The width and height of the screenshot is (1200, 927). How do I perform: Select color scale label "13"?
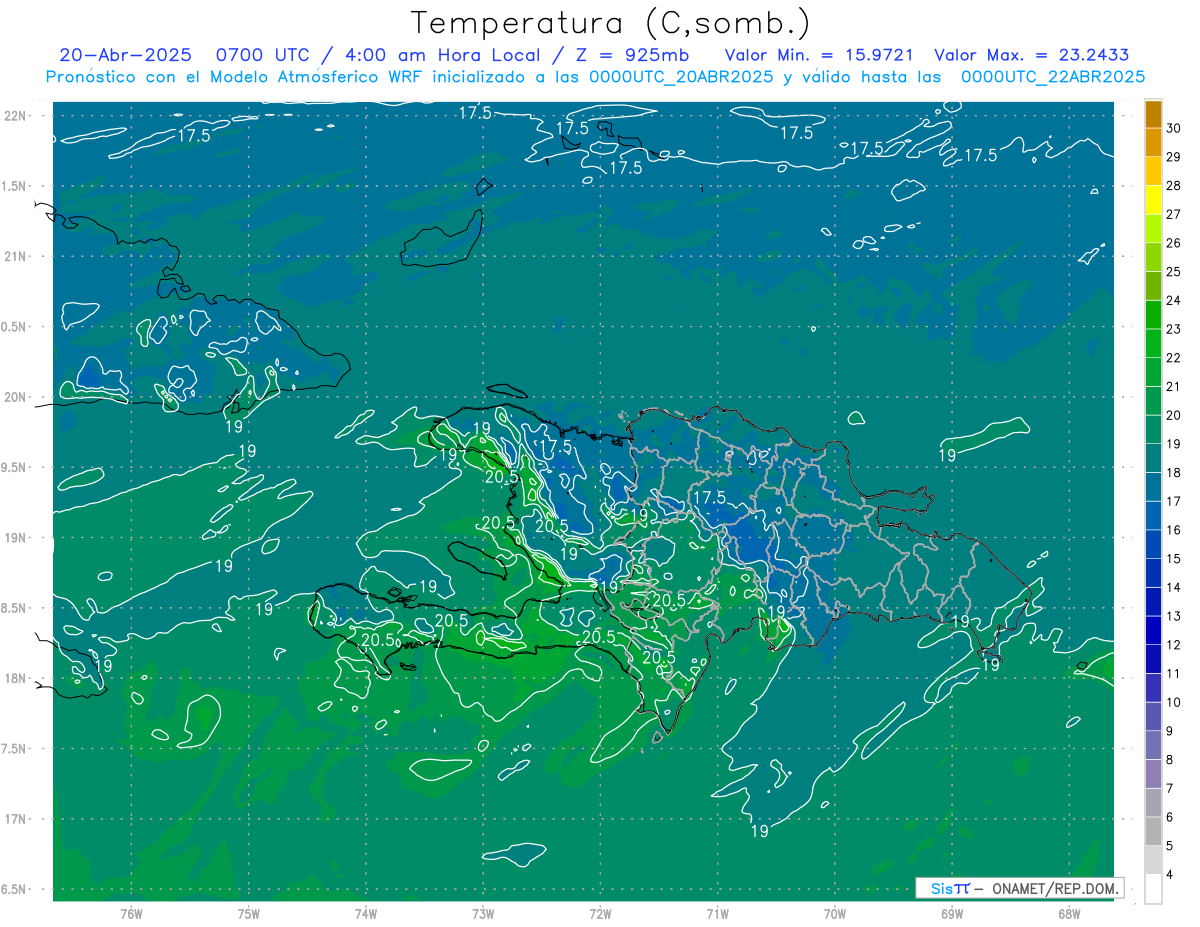click(1174, 616)
